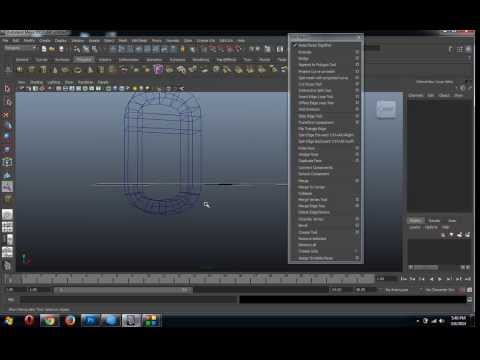This screenshot has width=480, height=360.
Task: Choose the Lasso select tool
Action: [7, 102]
